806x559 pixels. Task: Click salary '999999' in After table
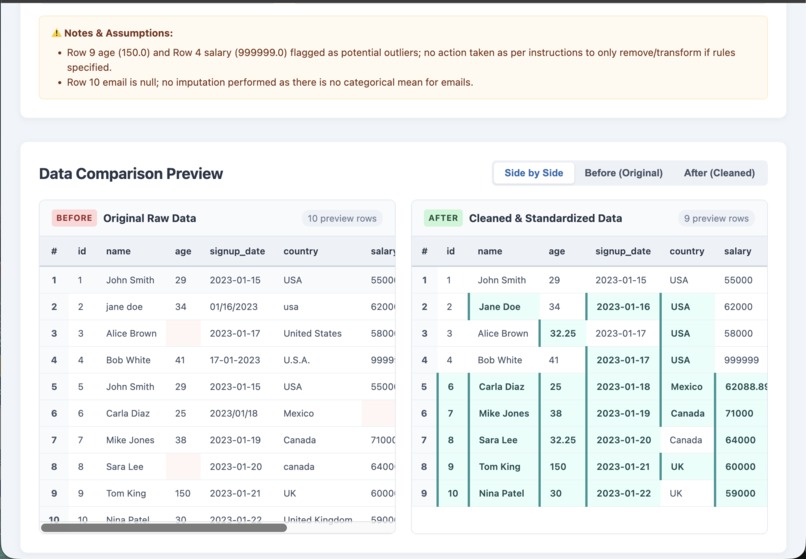[x=741, y=360]
